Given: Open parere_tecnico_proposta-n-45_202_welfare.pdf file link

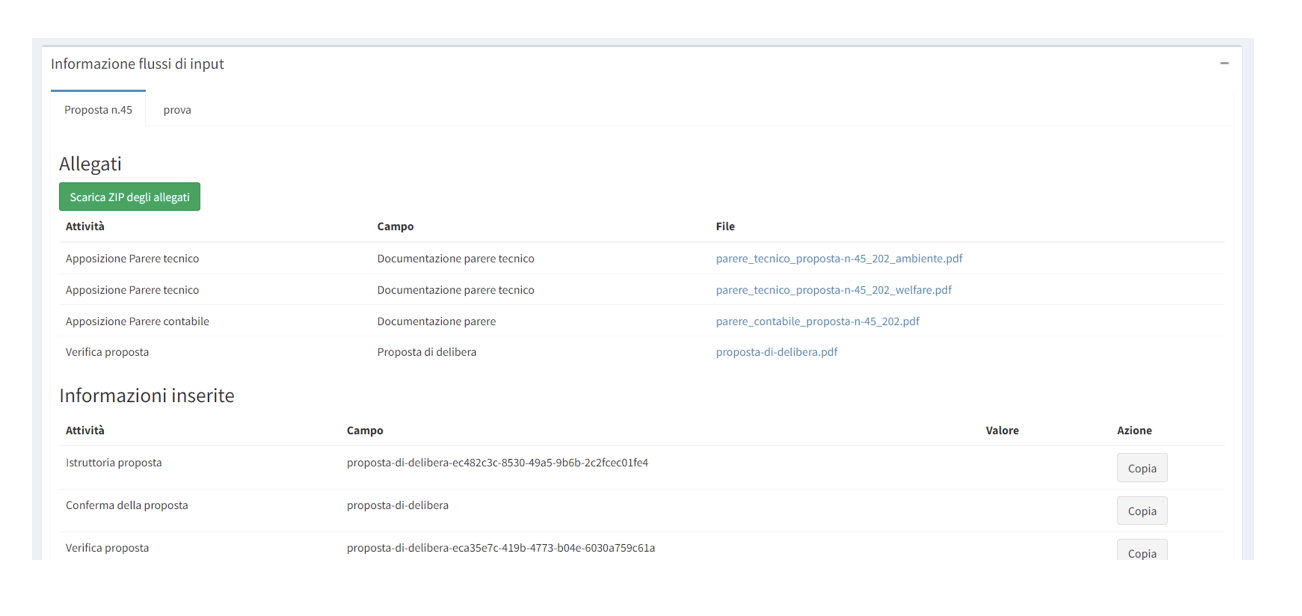Looking at the screenshot, I should click(x=833, y=290).
